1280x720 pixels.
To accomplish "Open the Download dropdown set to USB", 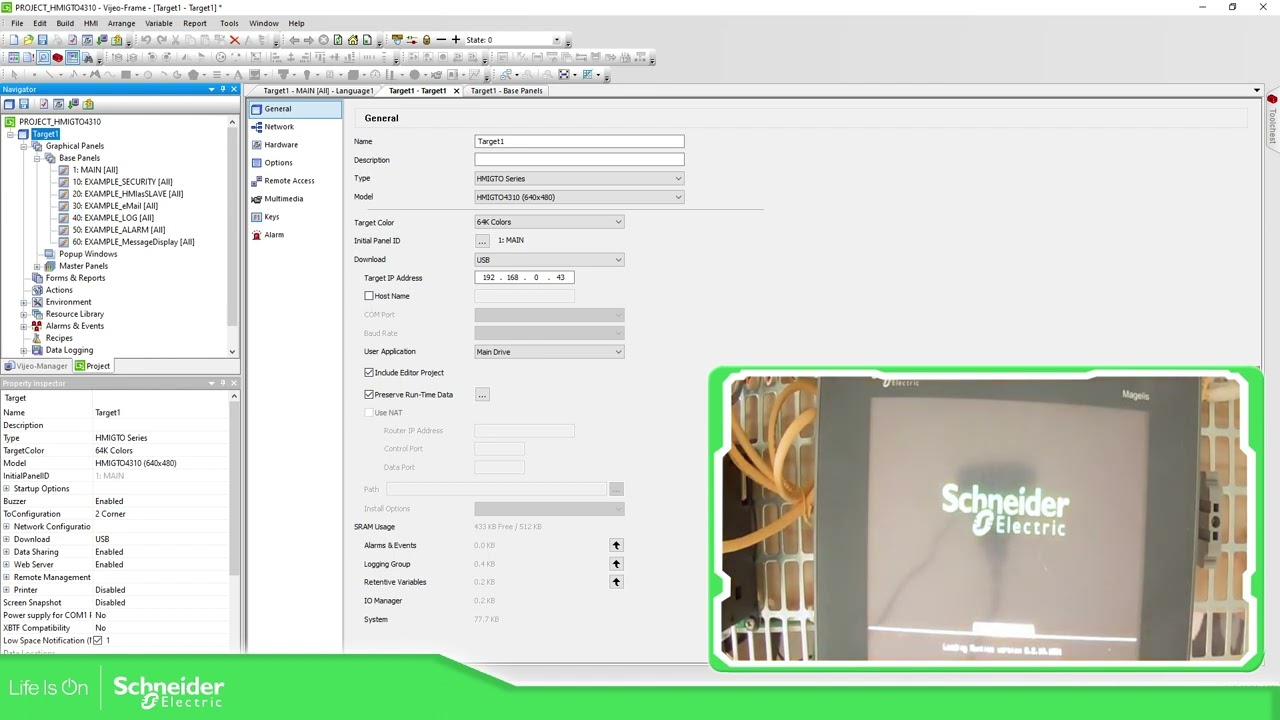I will (549, 260).
